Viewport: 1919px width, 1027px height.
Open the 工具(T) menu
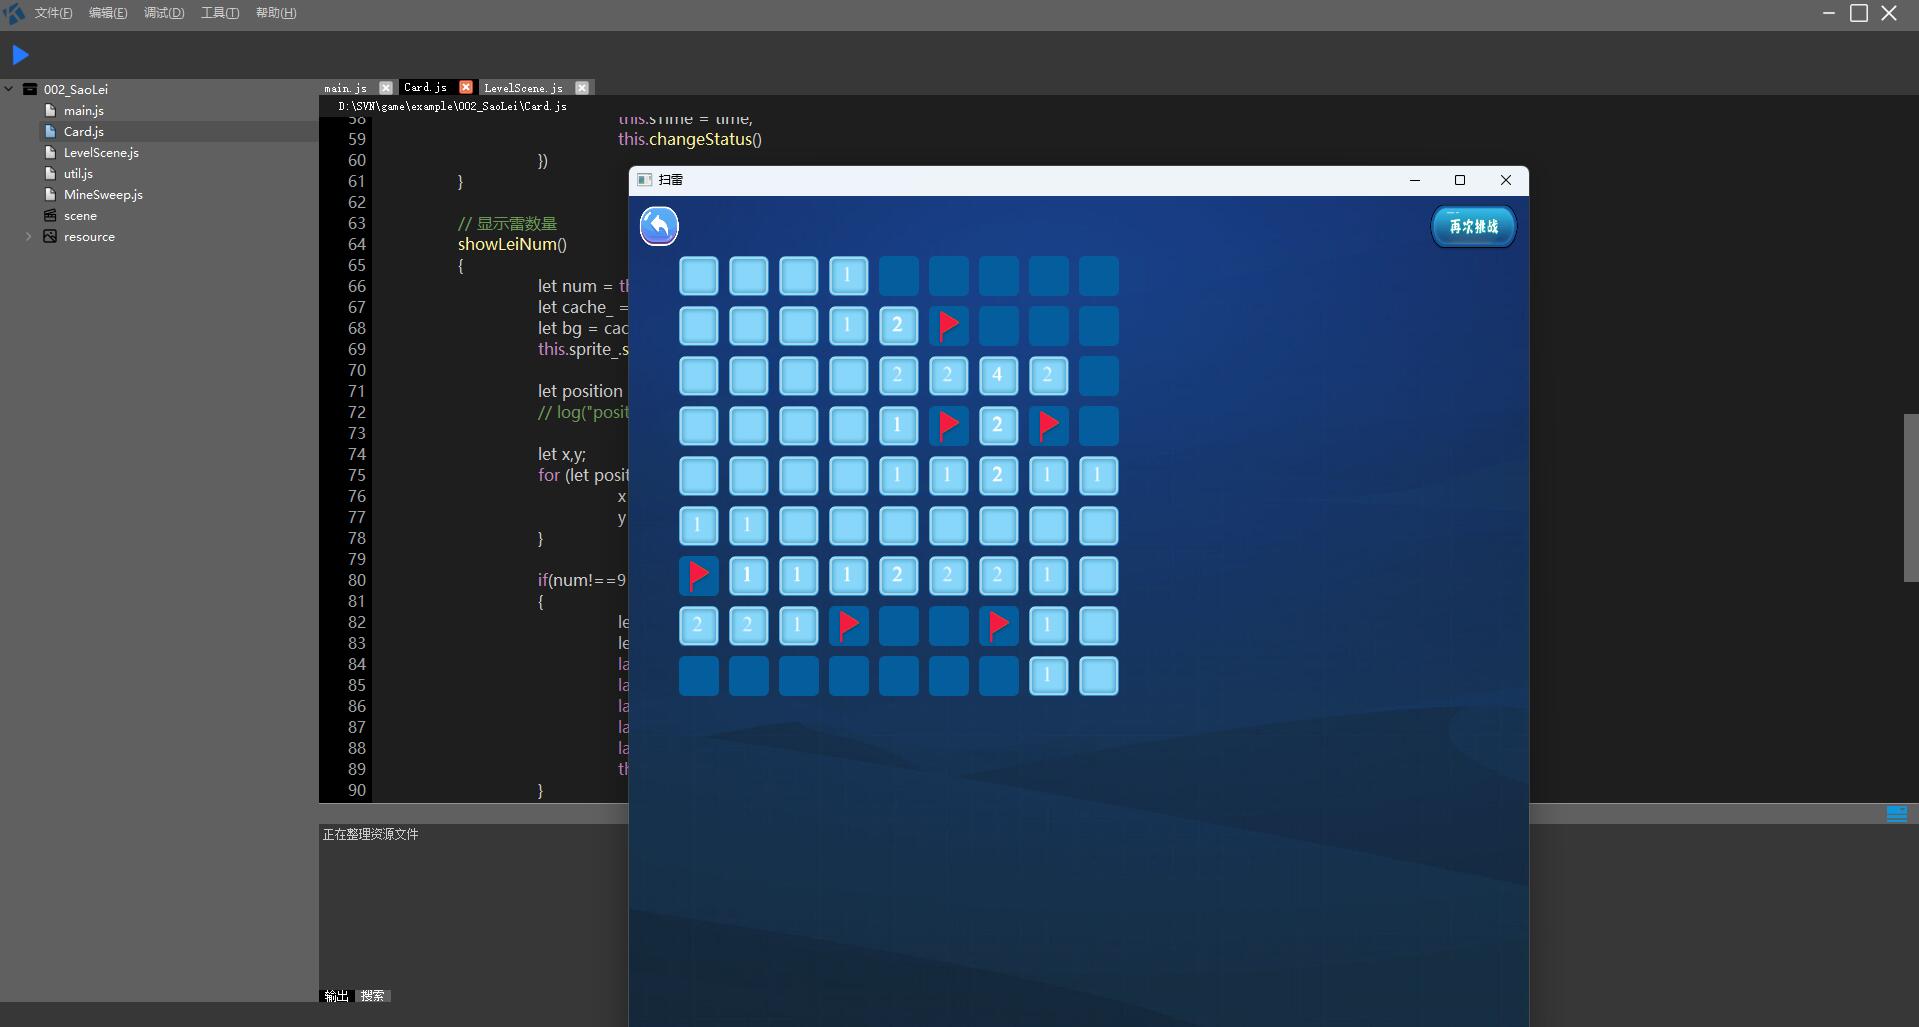220,13
